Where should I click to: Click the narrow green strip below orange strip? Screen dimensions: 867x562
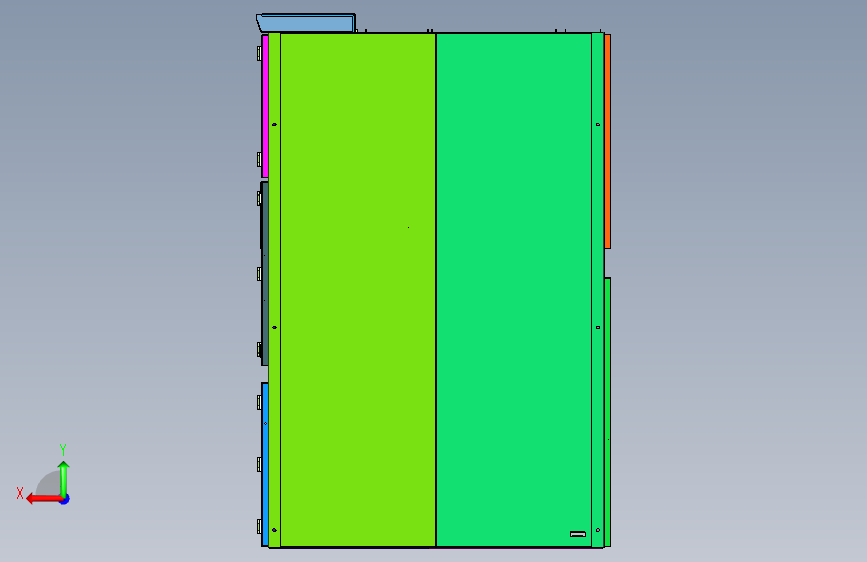coord(608,412)
